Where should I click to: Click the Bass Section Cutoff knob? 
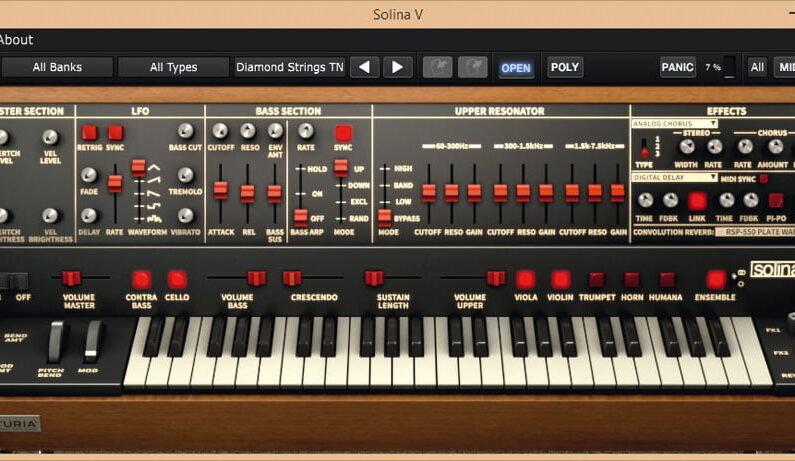220,131
